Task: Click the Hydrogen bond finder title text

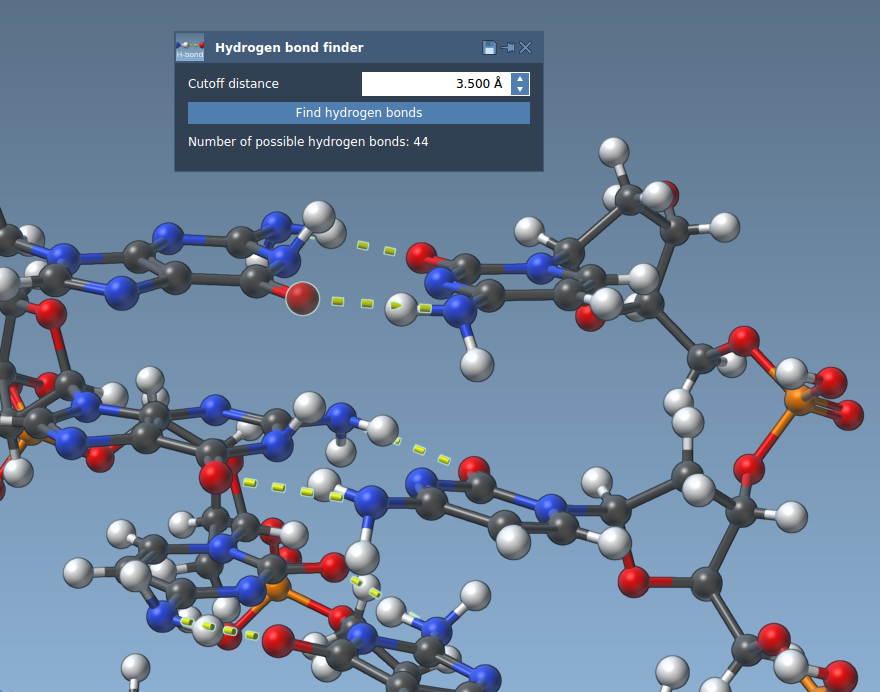Action: pos(289,47)
